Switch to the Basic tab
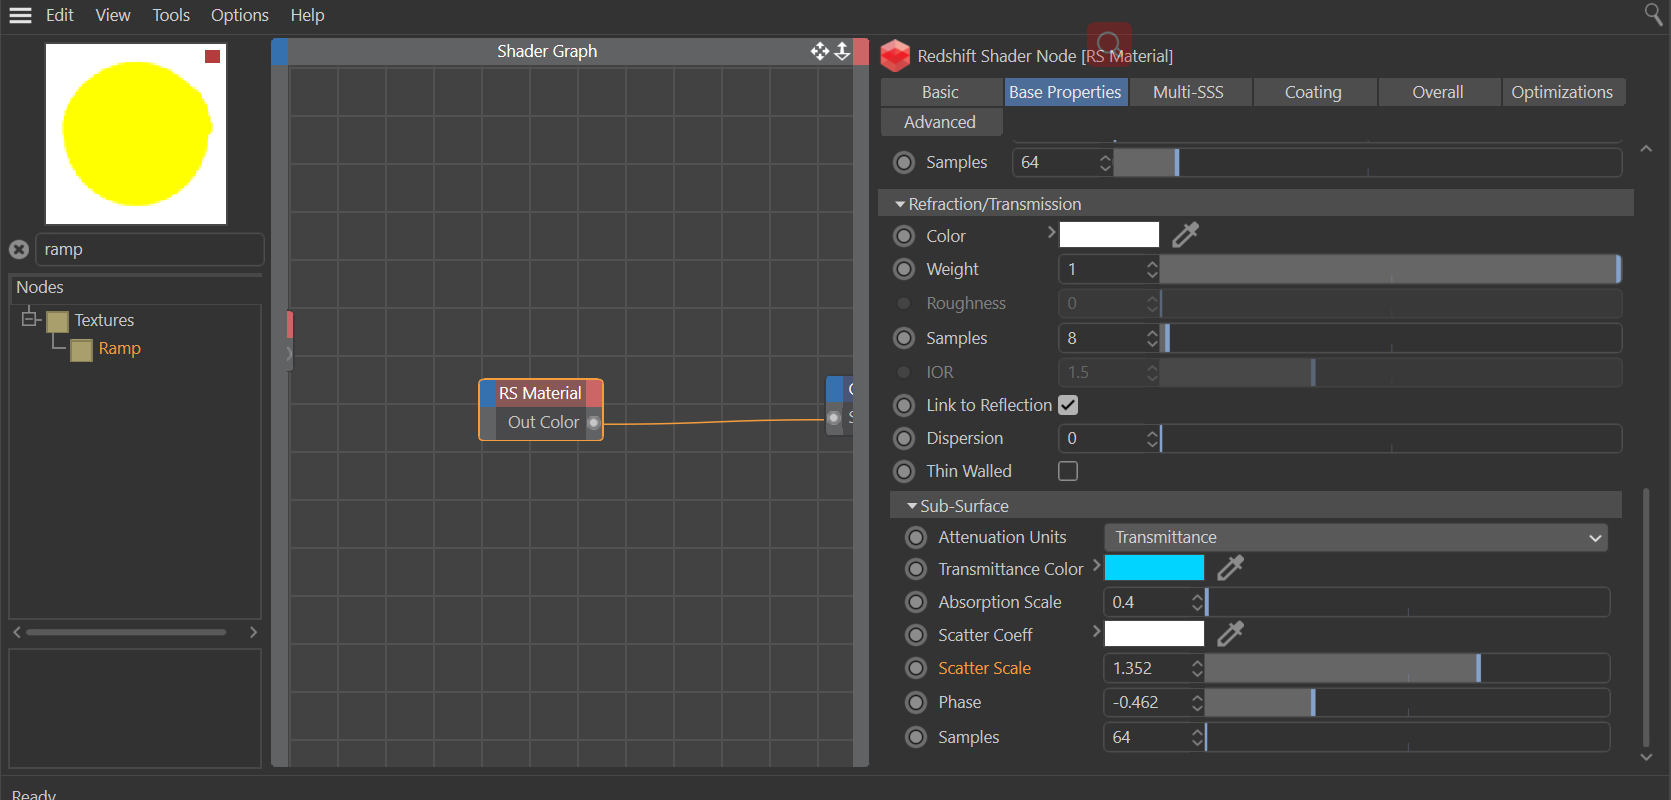1671x800 pixels. 940,92
